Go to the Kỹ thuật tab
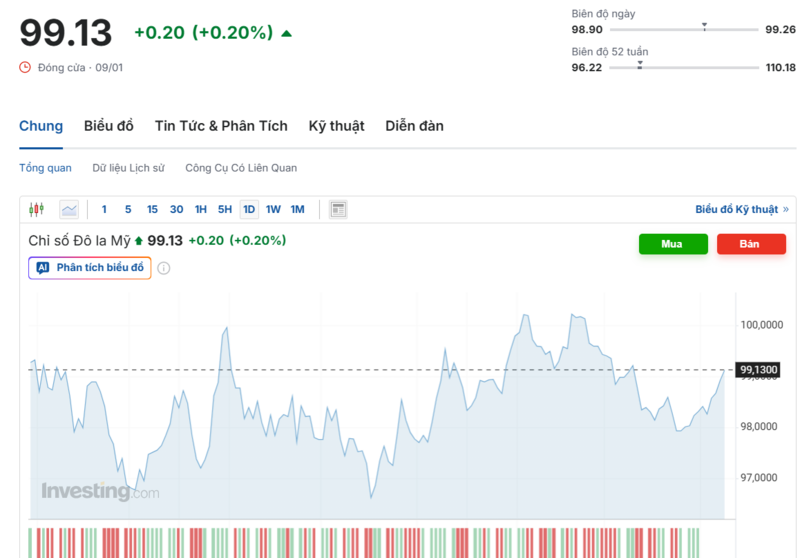800x558 pixels. coord(336,126)
